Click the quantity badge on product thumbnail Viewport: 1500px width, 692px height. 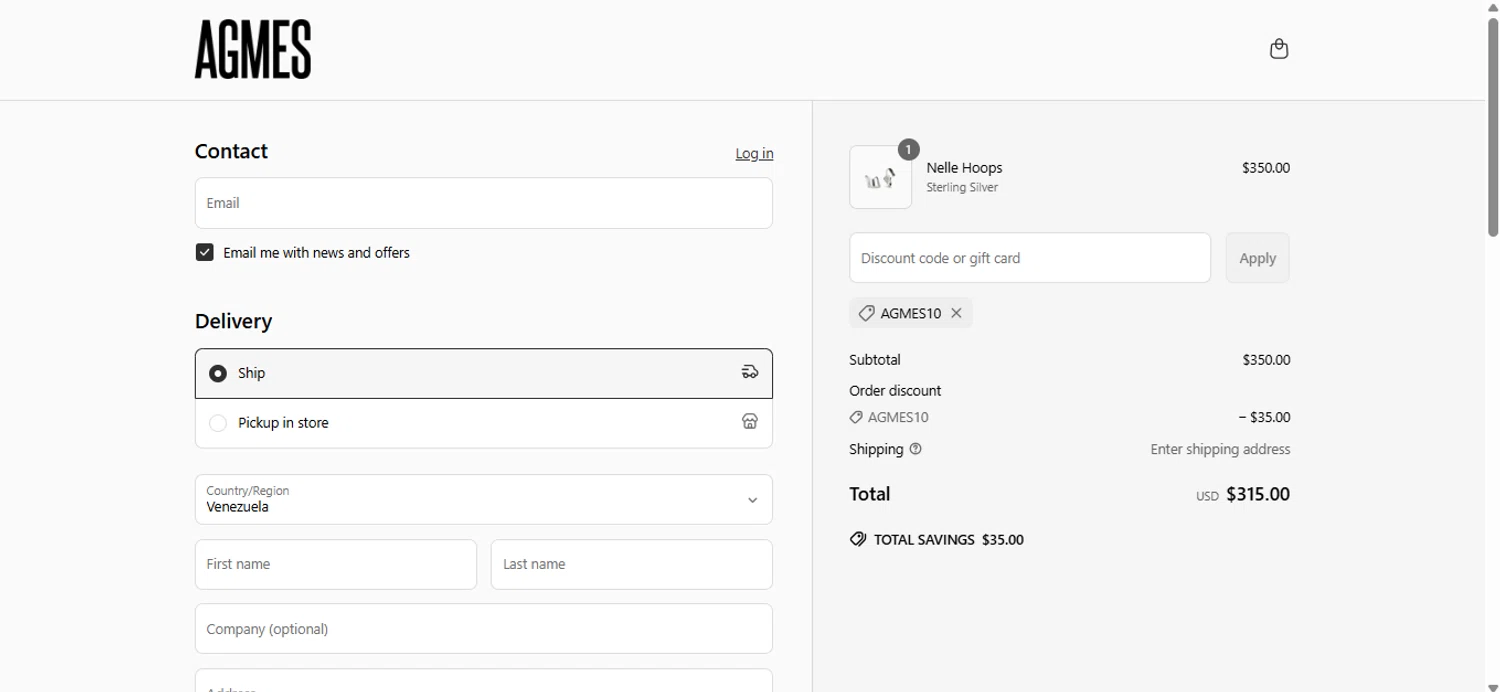[908, 150]
